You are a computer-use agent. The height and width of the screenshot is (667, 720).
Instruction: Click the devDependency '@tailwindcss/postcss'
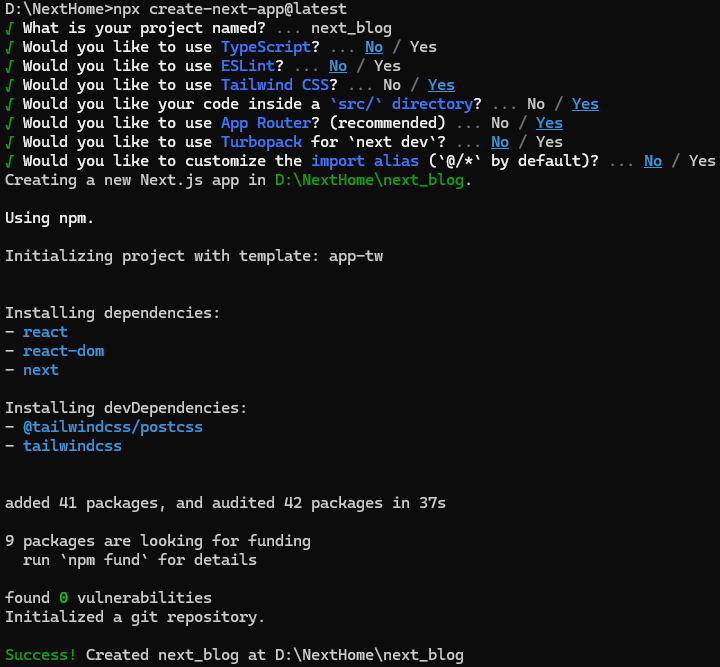tap(112, 427)
